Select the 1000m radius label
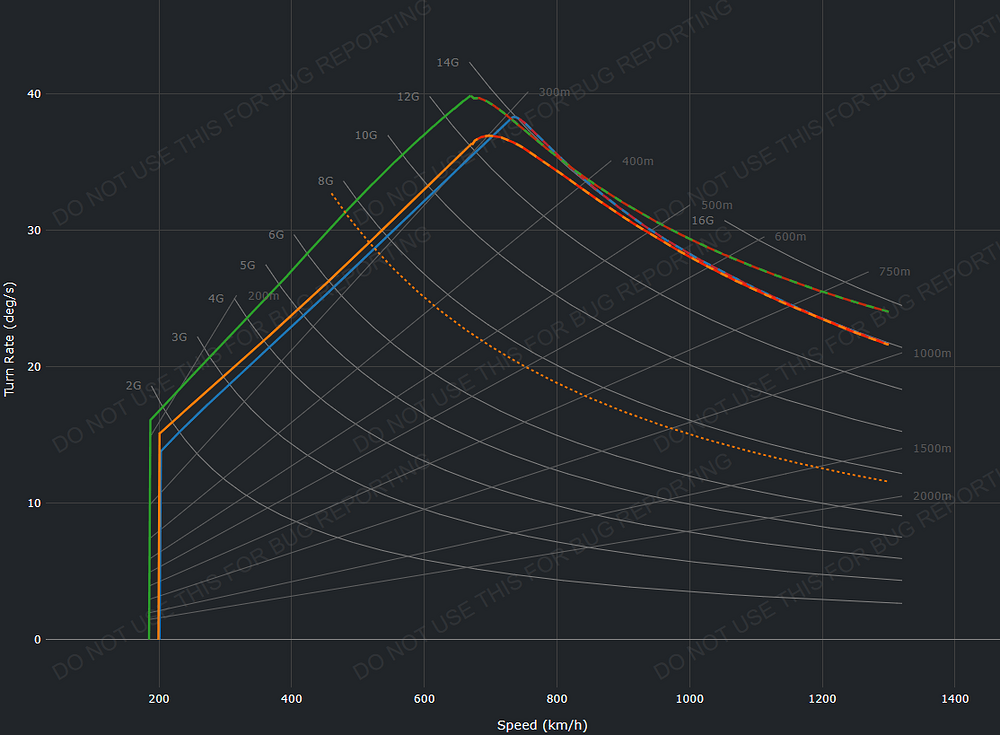 [932, 354]
